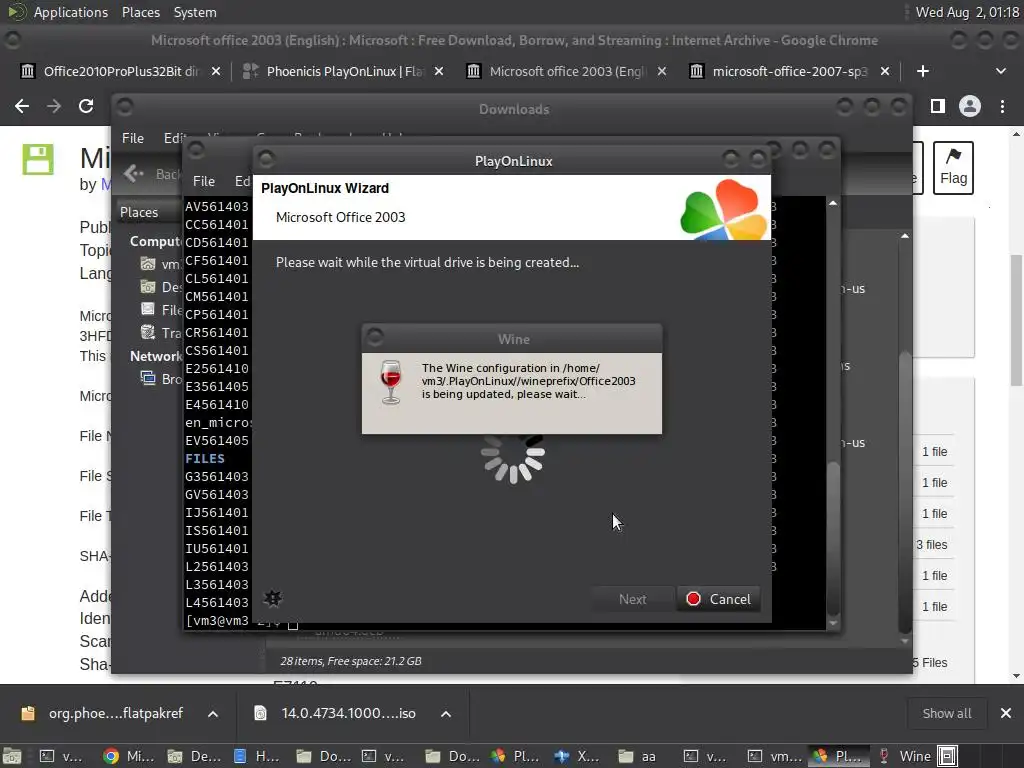This screenshot has width=1024, height=768.
Task: Click the greyed Next button in wizard
Action: click(632, 599)
